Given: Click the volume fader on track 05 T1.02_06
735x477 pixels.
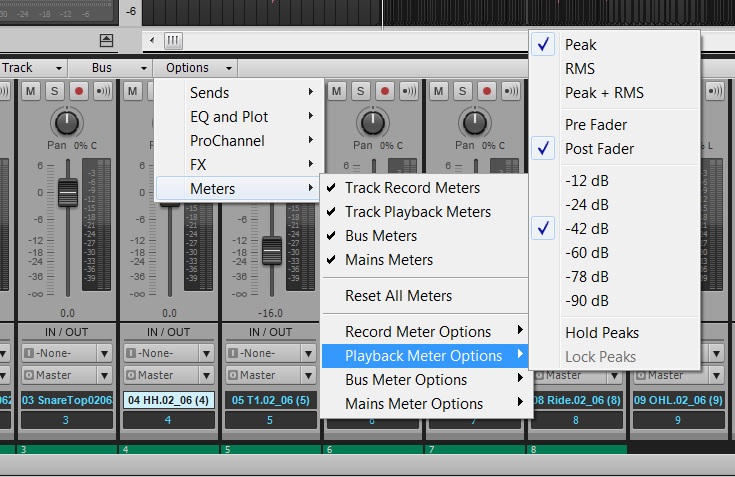Looking at the screenshot, I should (272, 251).
